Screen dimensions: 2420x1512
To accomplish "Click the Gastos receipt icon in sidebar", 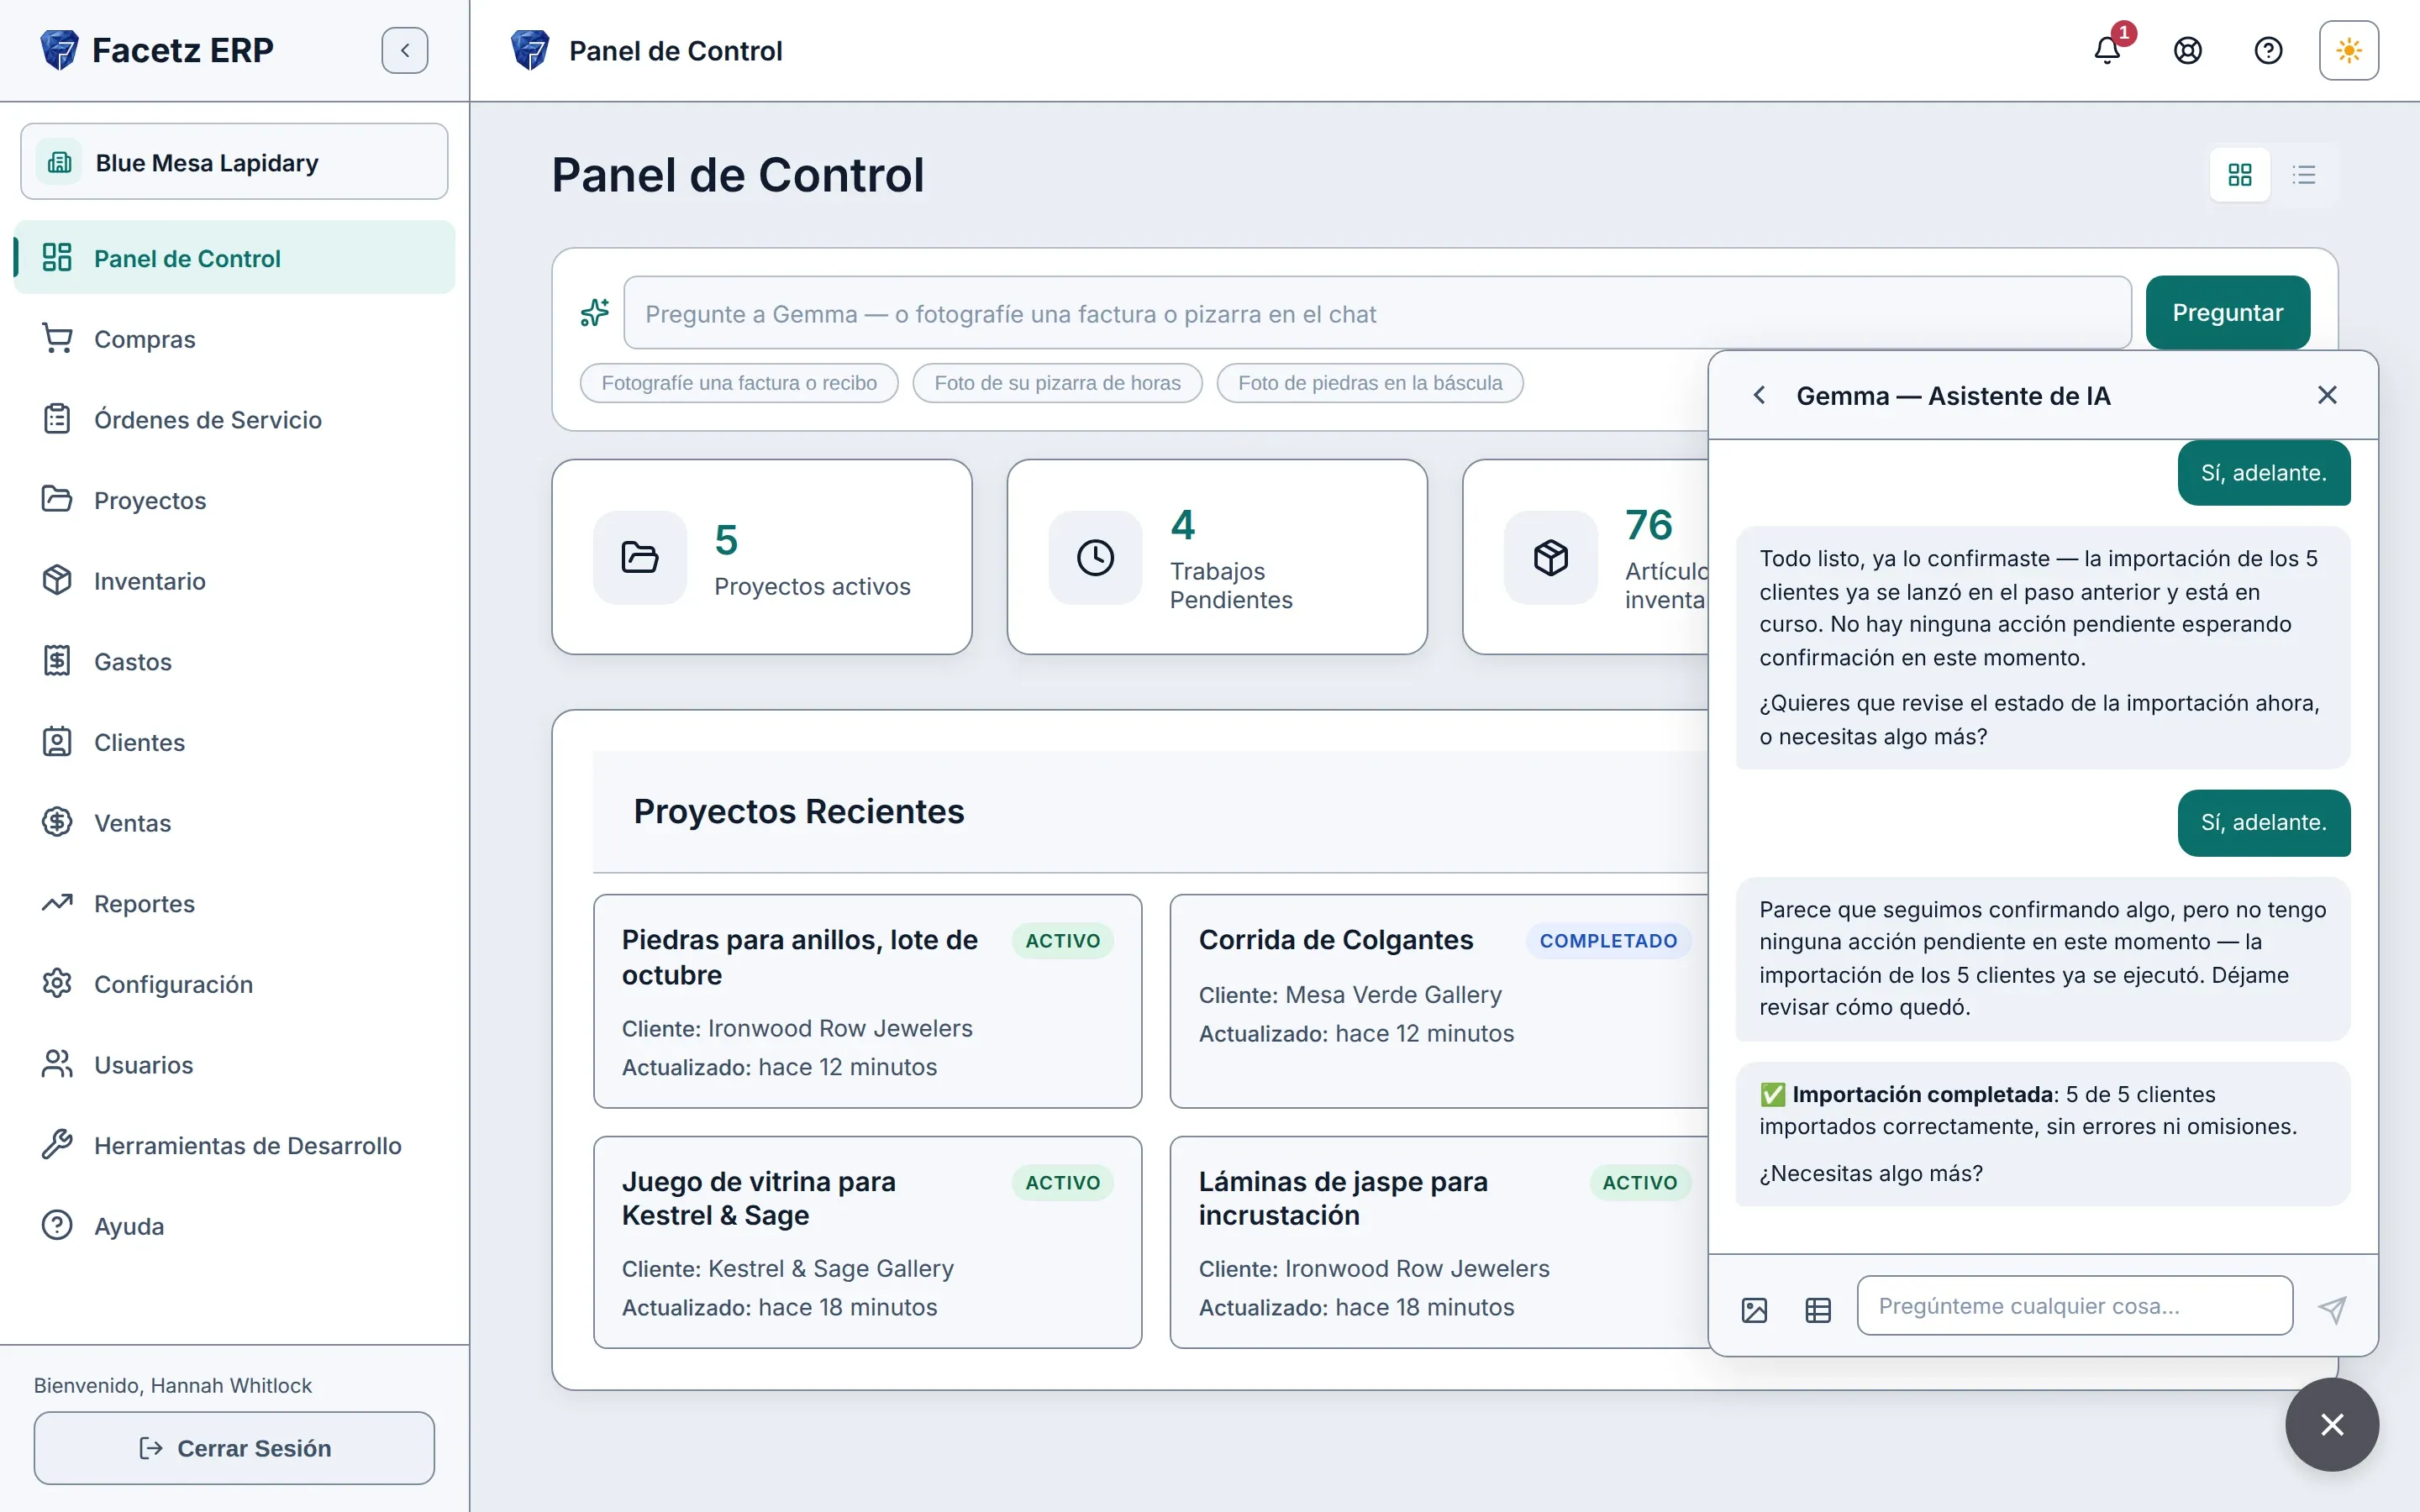I will click(x=57, y=661).
